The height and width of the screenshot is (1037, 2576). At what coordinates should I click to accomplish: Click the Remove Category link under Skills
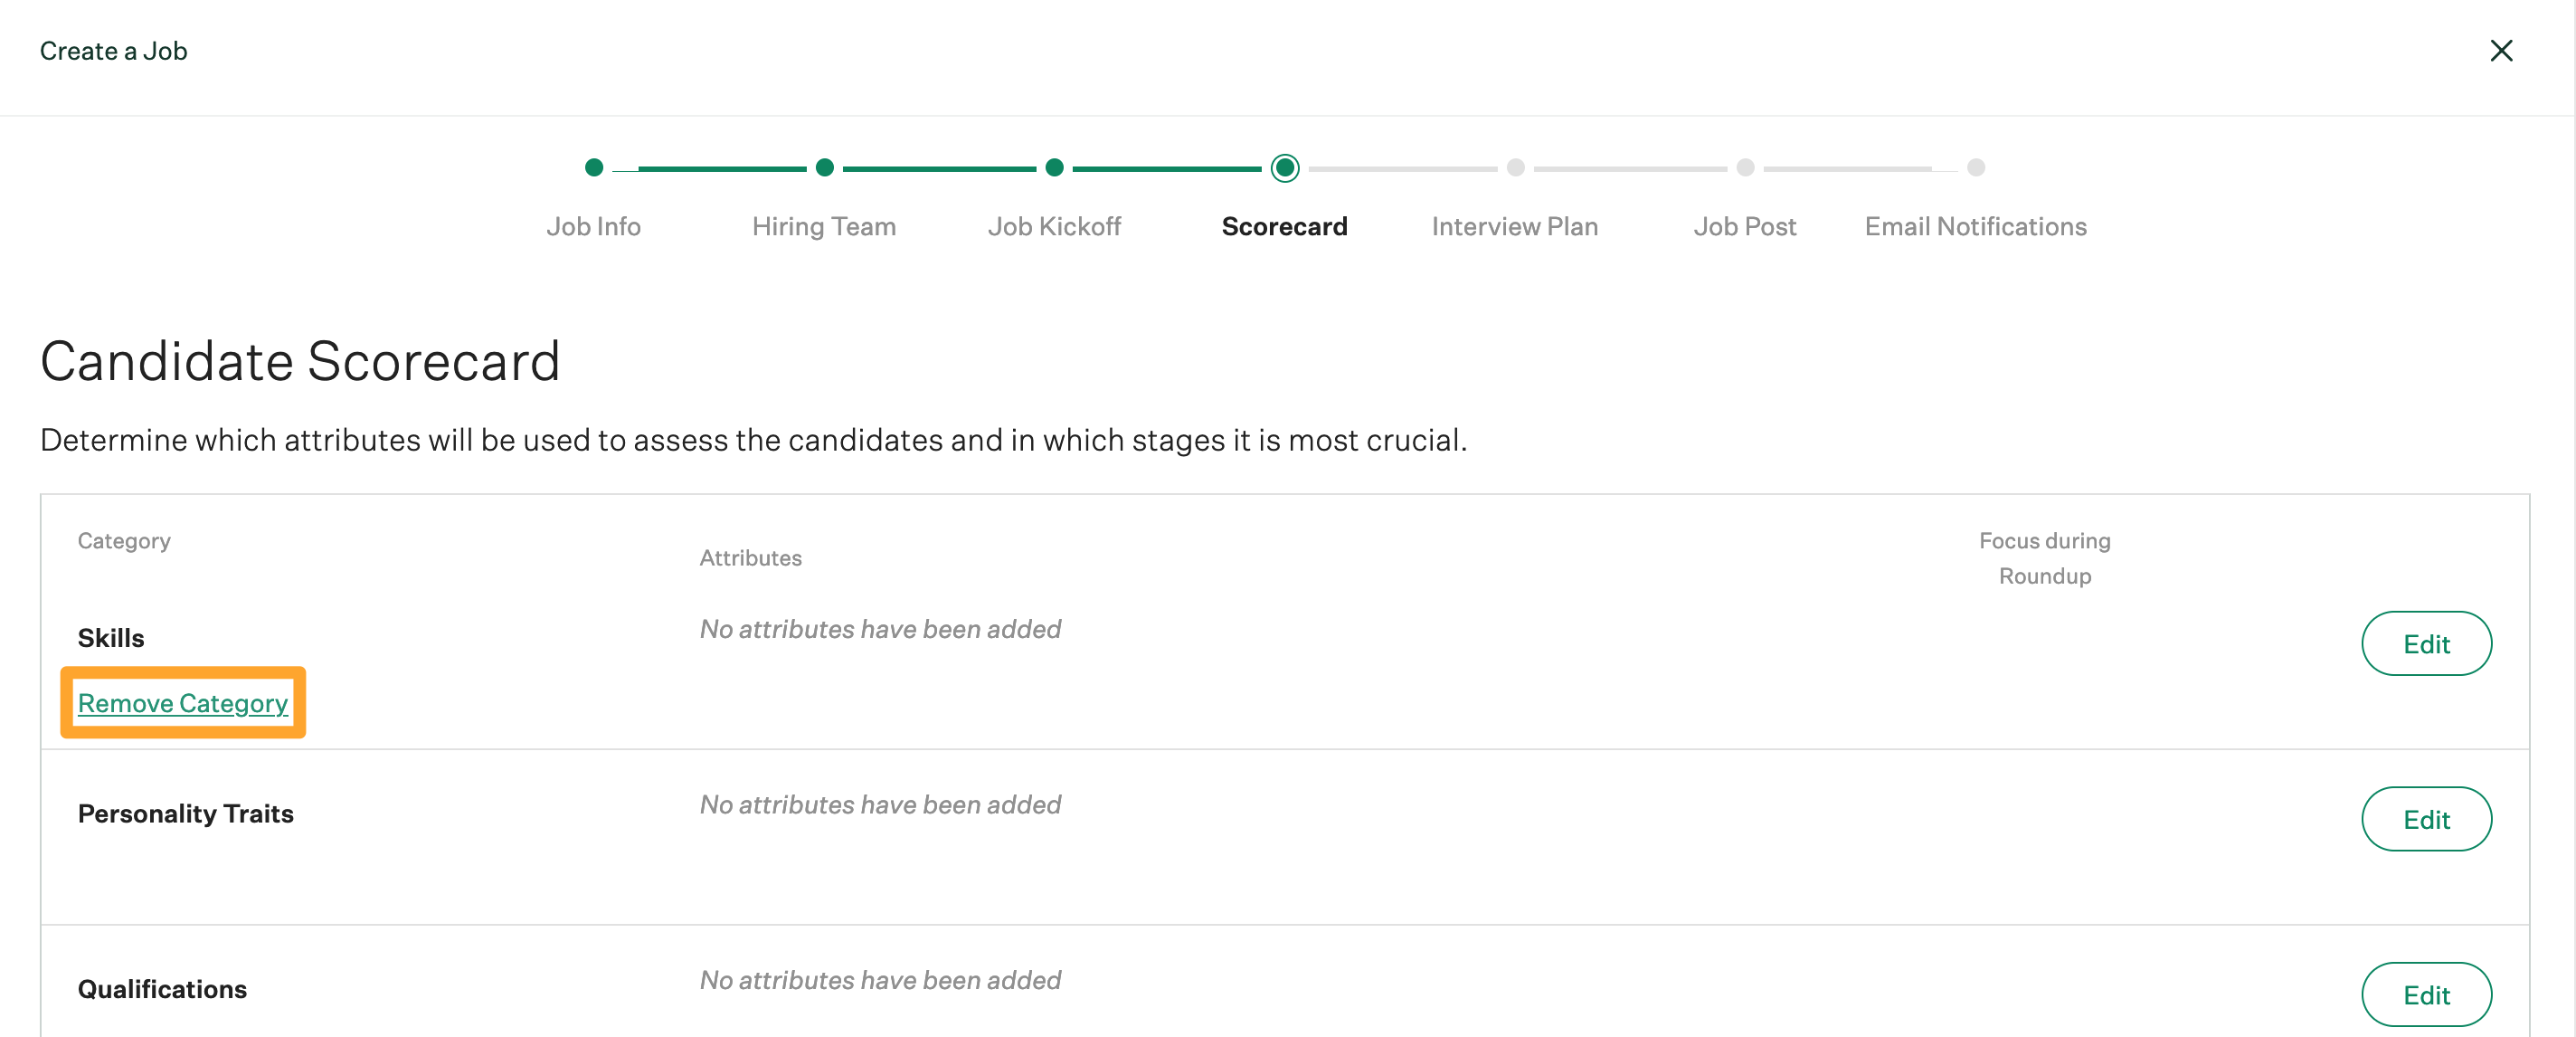183,703
